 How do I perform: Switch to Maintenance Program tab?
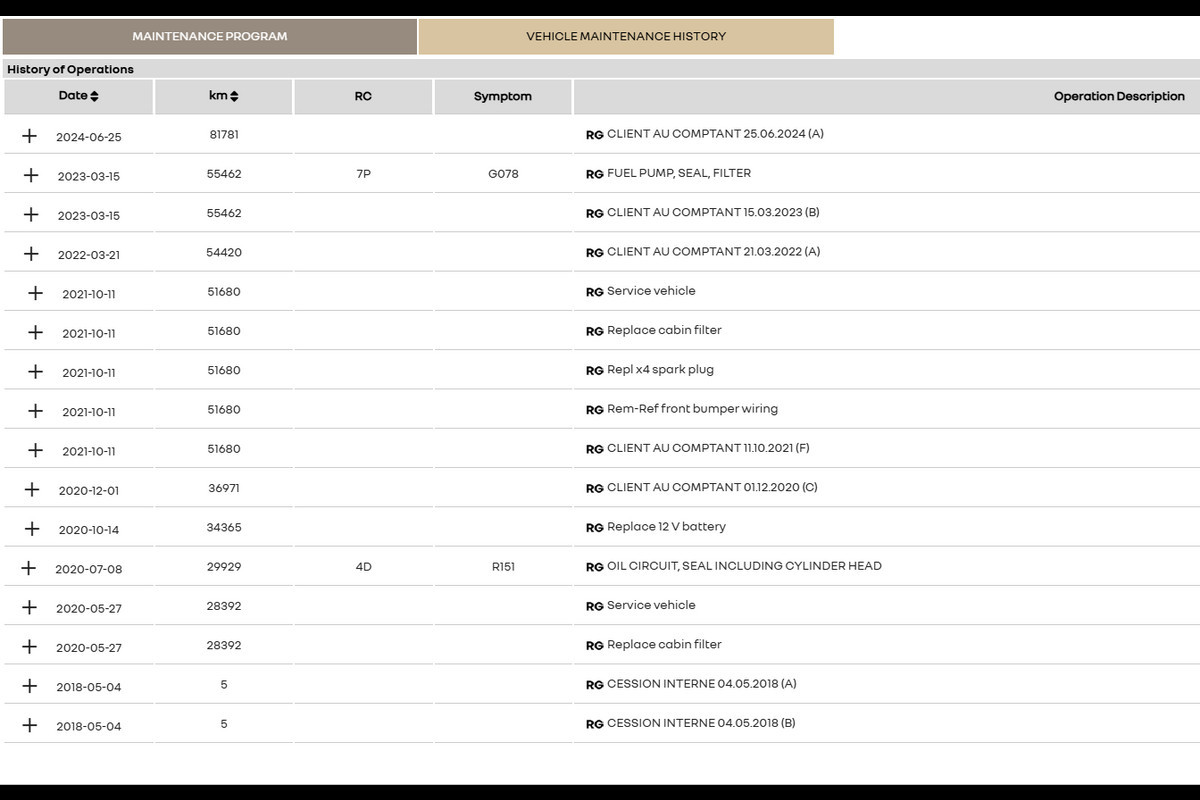pyautogui.click(x=210, y=36)
